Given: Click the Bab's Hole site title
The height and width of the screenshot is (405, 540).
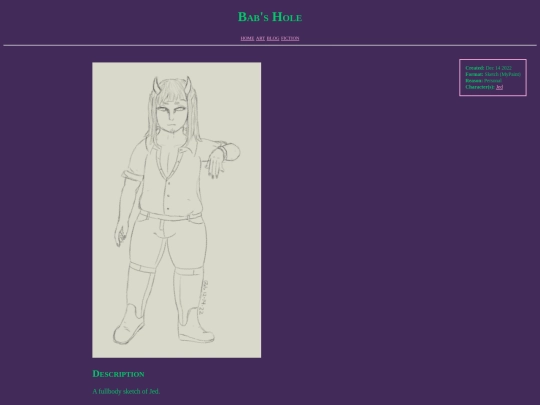Looking at the screenshot, I should pyautogui.click(x=270, y=17).
